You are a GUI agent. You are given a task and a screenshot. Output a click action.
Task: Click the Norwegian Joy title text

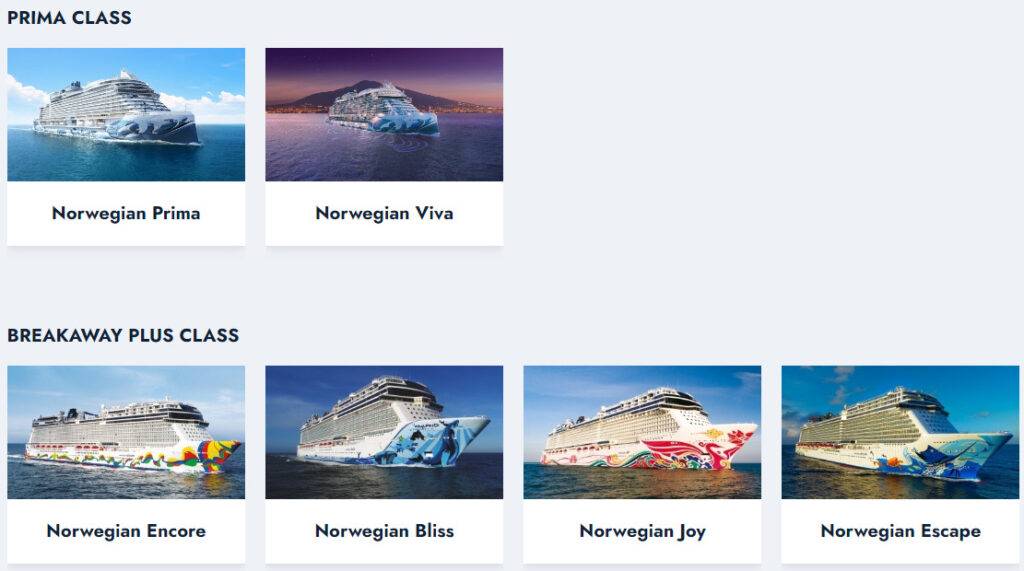click(643, 532)
